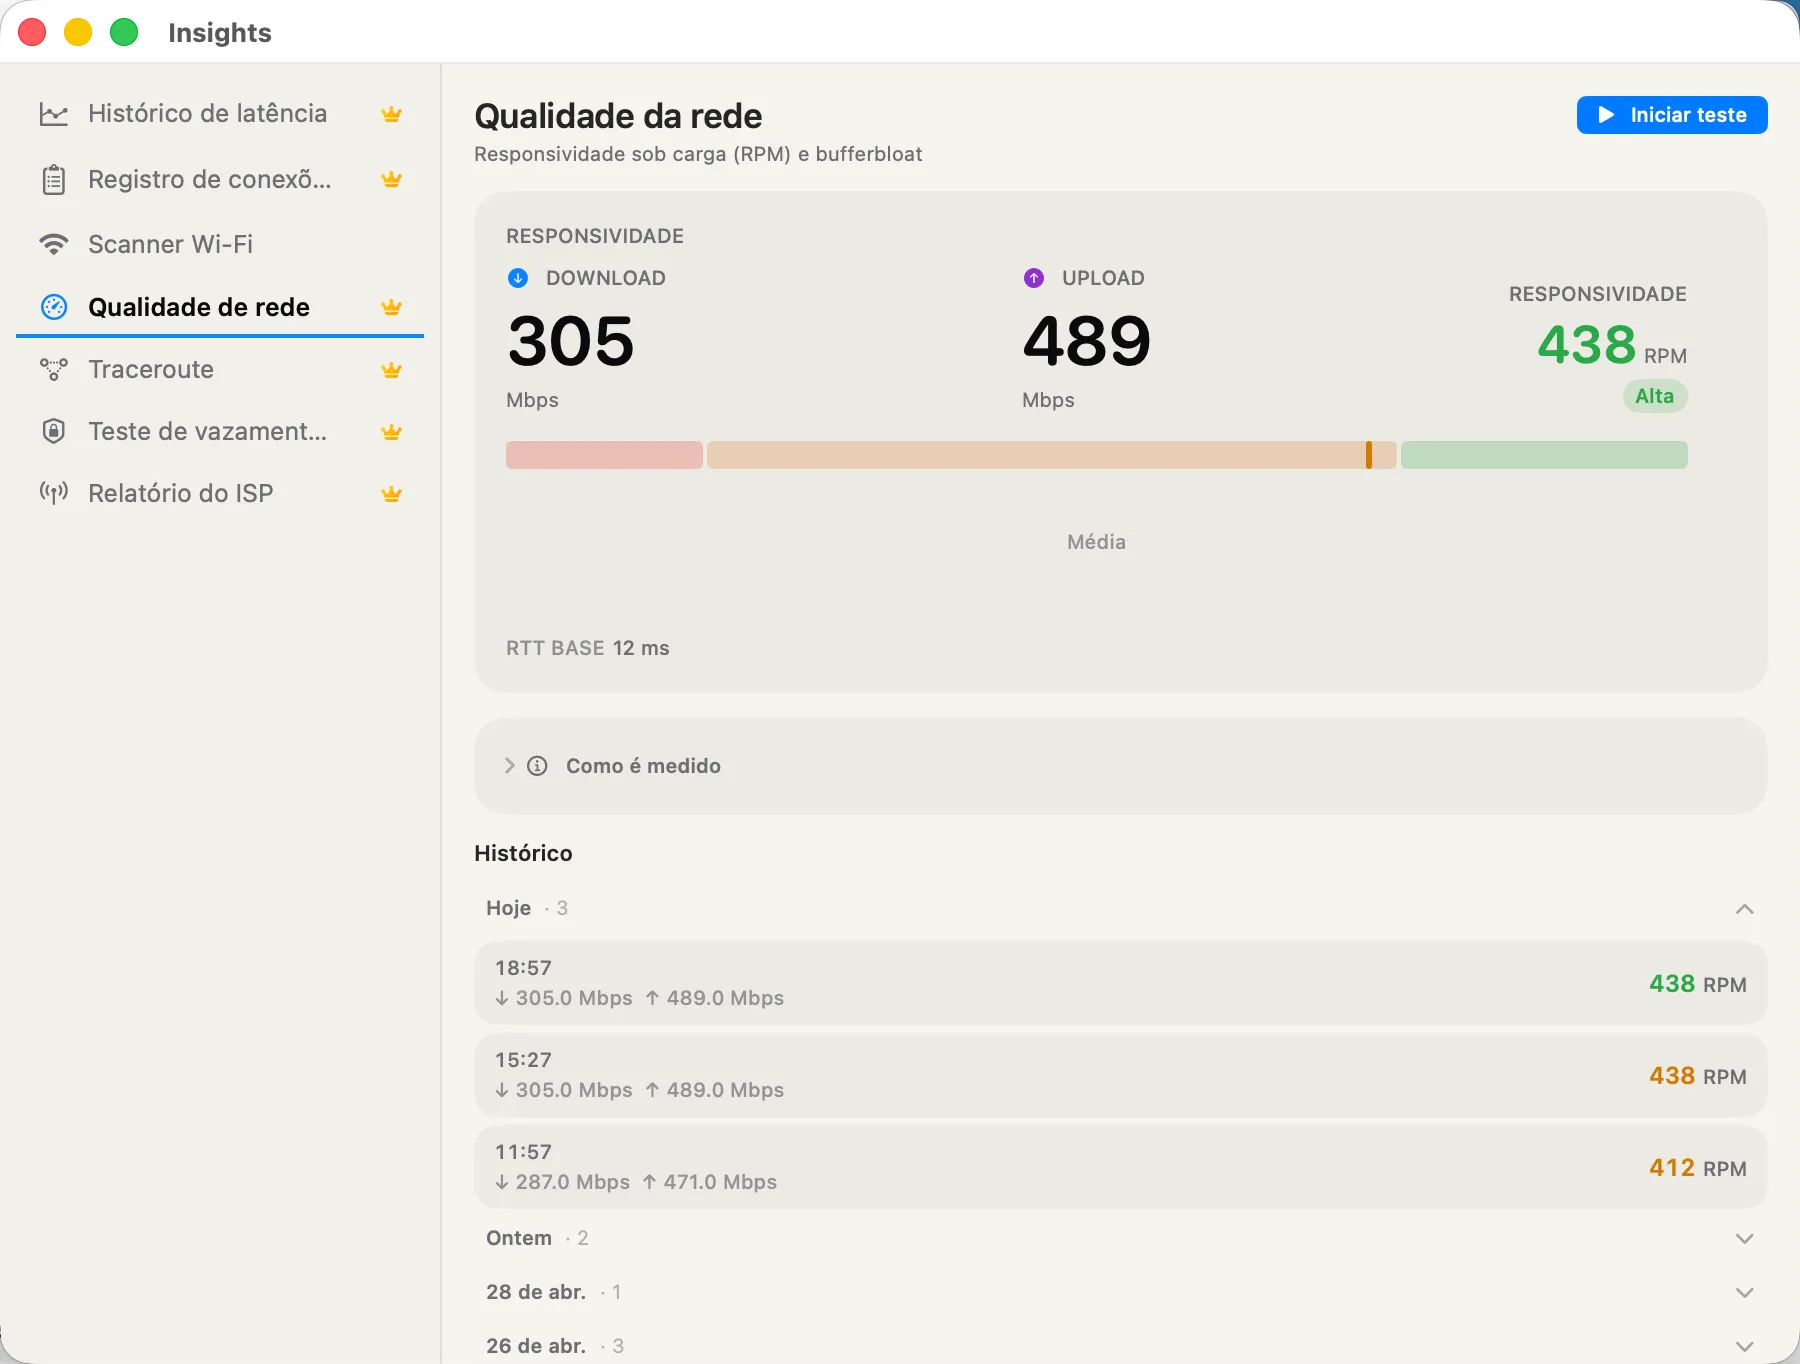Click the 412 RPM value in history
This screenshot has height=1364, width=1800.
[x=1698, y=1168]
